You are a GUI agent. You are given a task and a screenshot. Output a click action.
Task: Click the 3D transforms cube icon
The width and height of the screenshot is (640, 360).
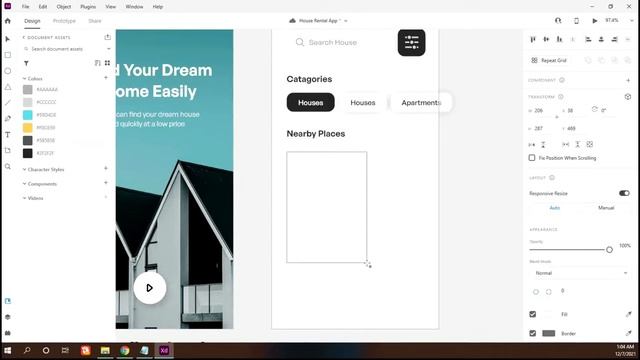click(x=628, y=97)
